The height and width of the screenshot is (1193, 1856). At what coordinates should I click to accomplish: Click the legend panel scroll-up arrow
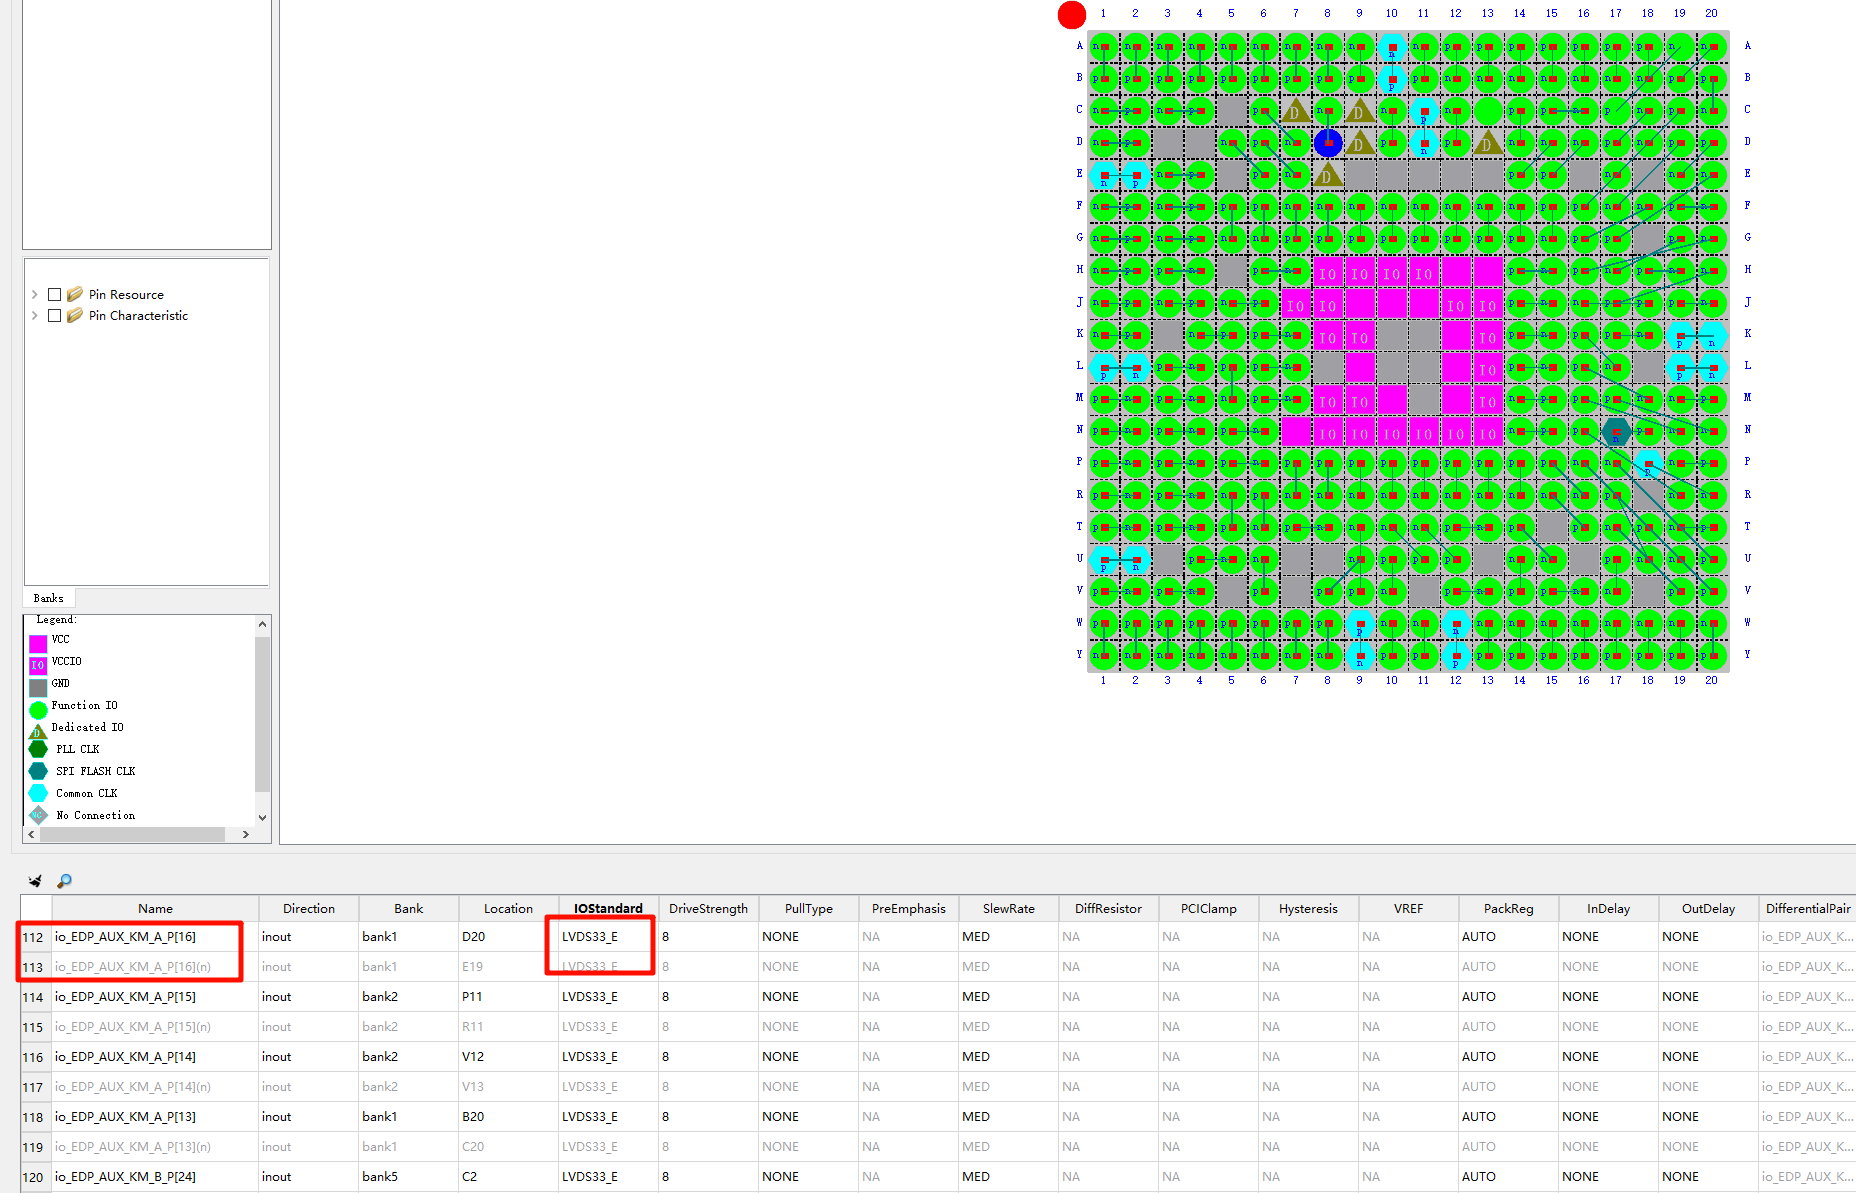(263, 624)
